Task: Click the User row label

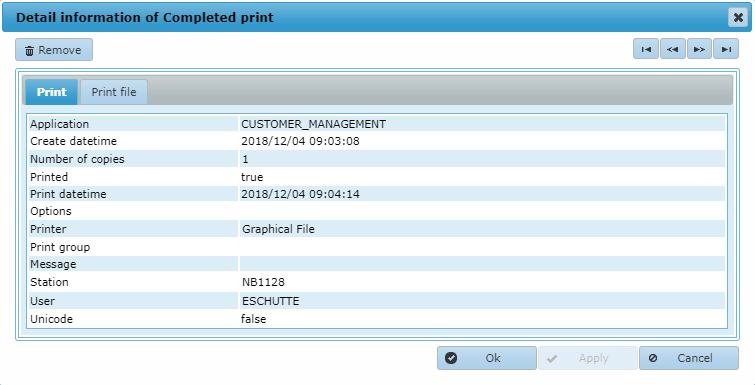Action: (42, 301)
